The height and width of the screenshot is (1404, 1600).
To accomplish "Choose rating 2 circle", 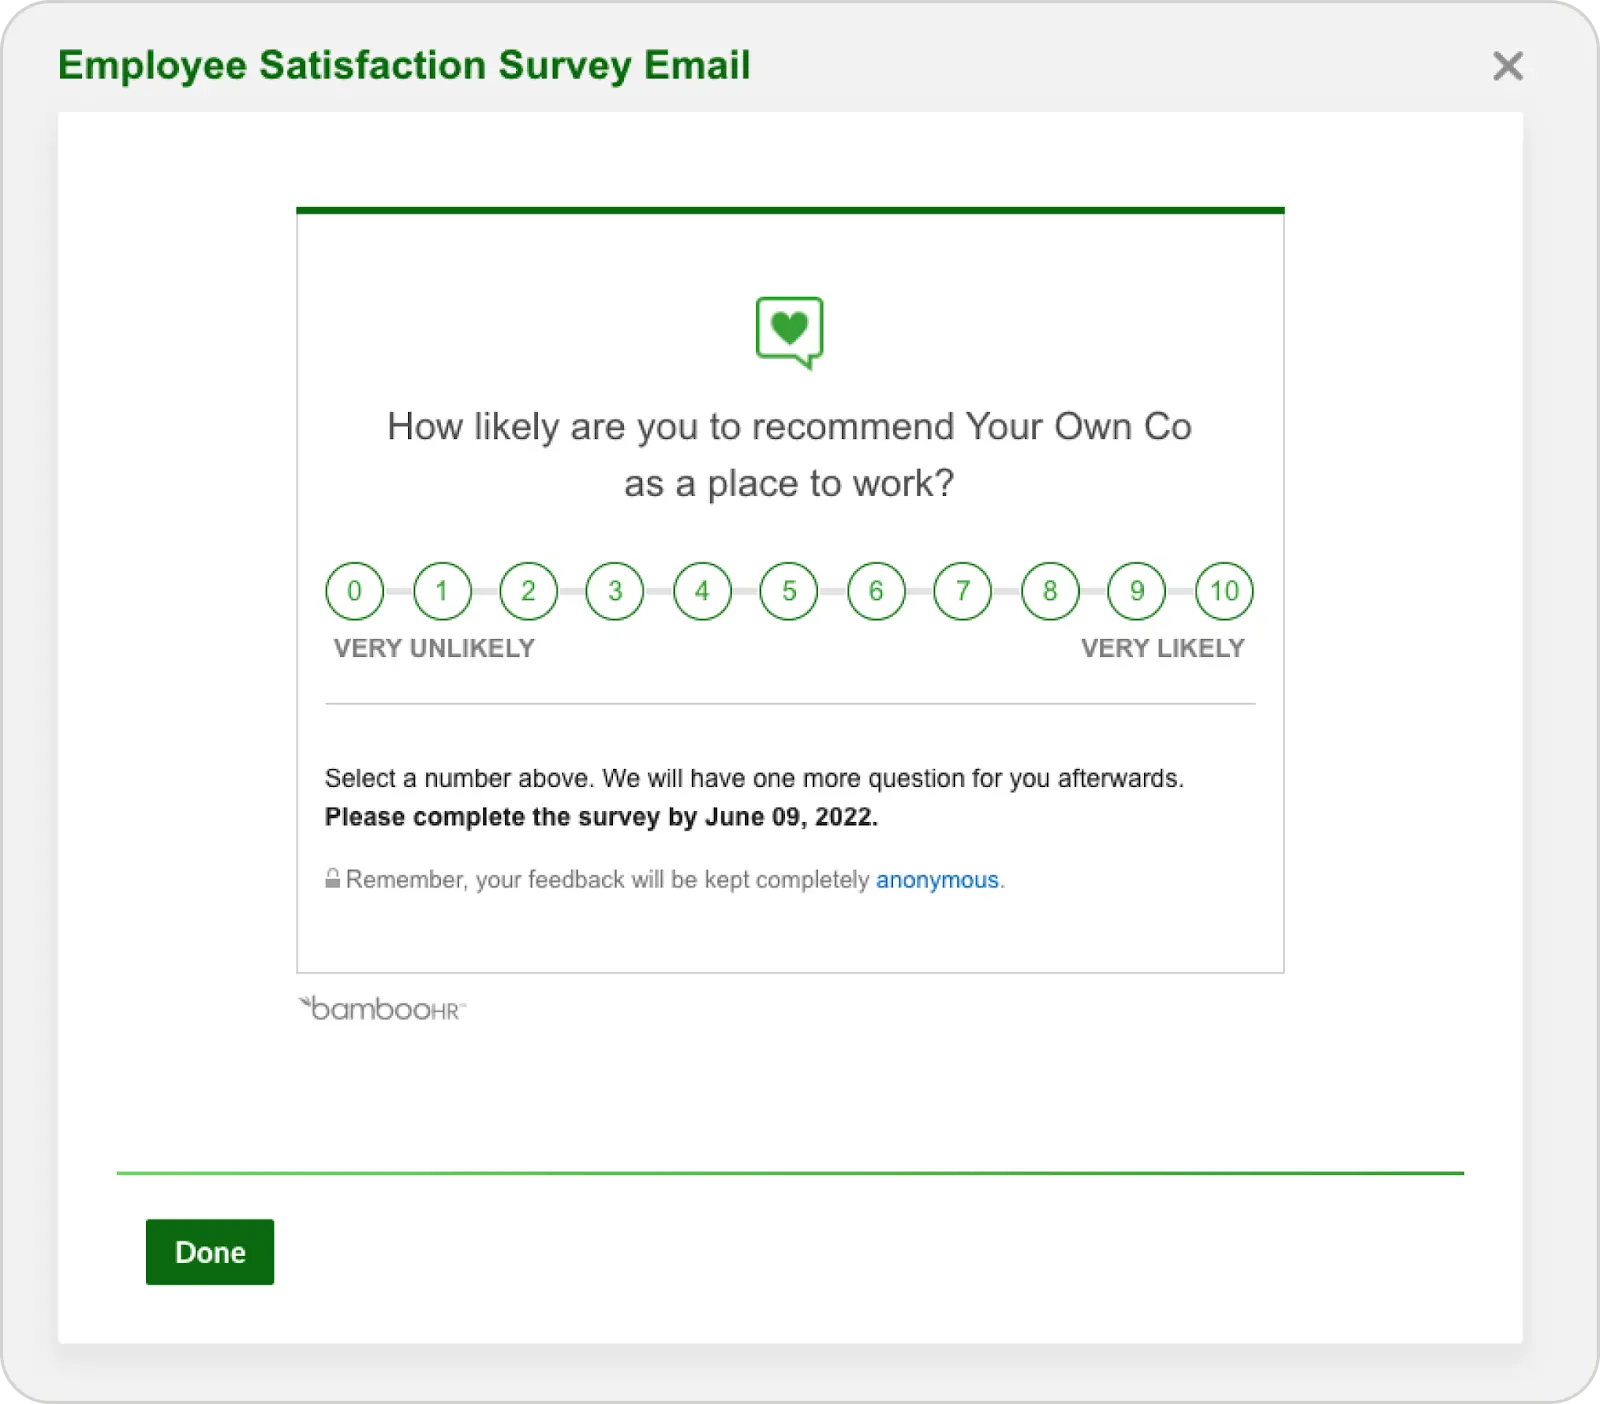I will pos(528,591).
